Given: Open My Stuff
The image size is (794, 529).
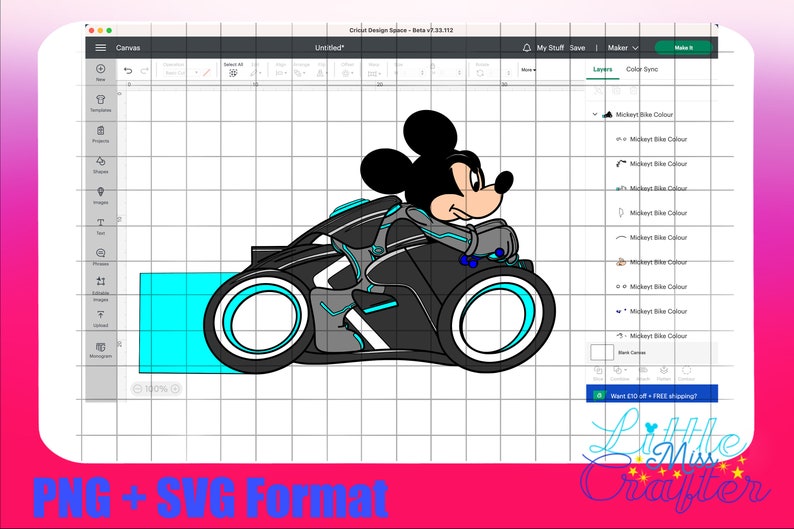Looking at the screenshot, I should (x=550, y=48).
